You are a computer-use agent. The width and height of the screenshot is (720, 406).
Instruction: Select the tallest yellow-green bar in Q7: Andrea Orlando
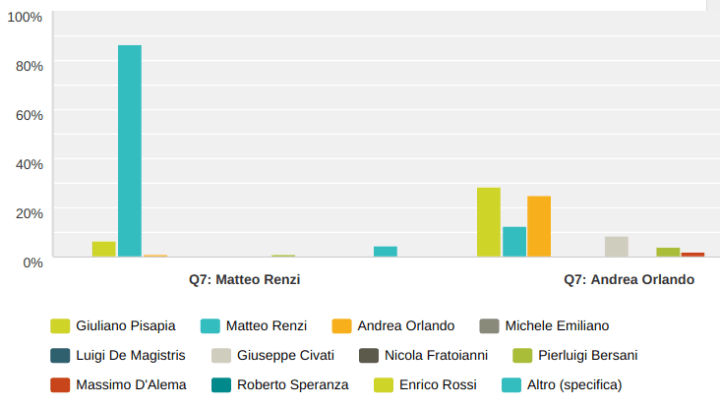[x=488, y=222]
